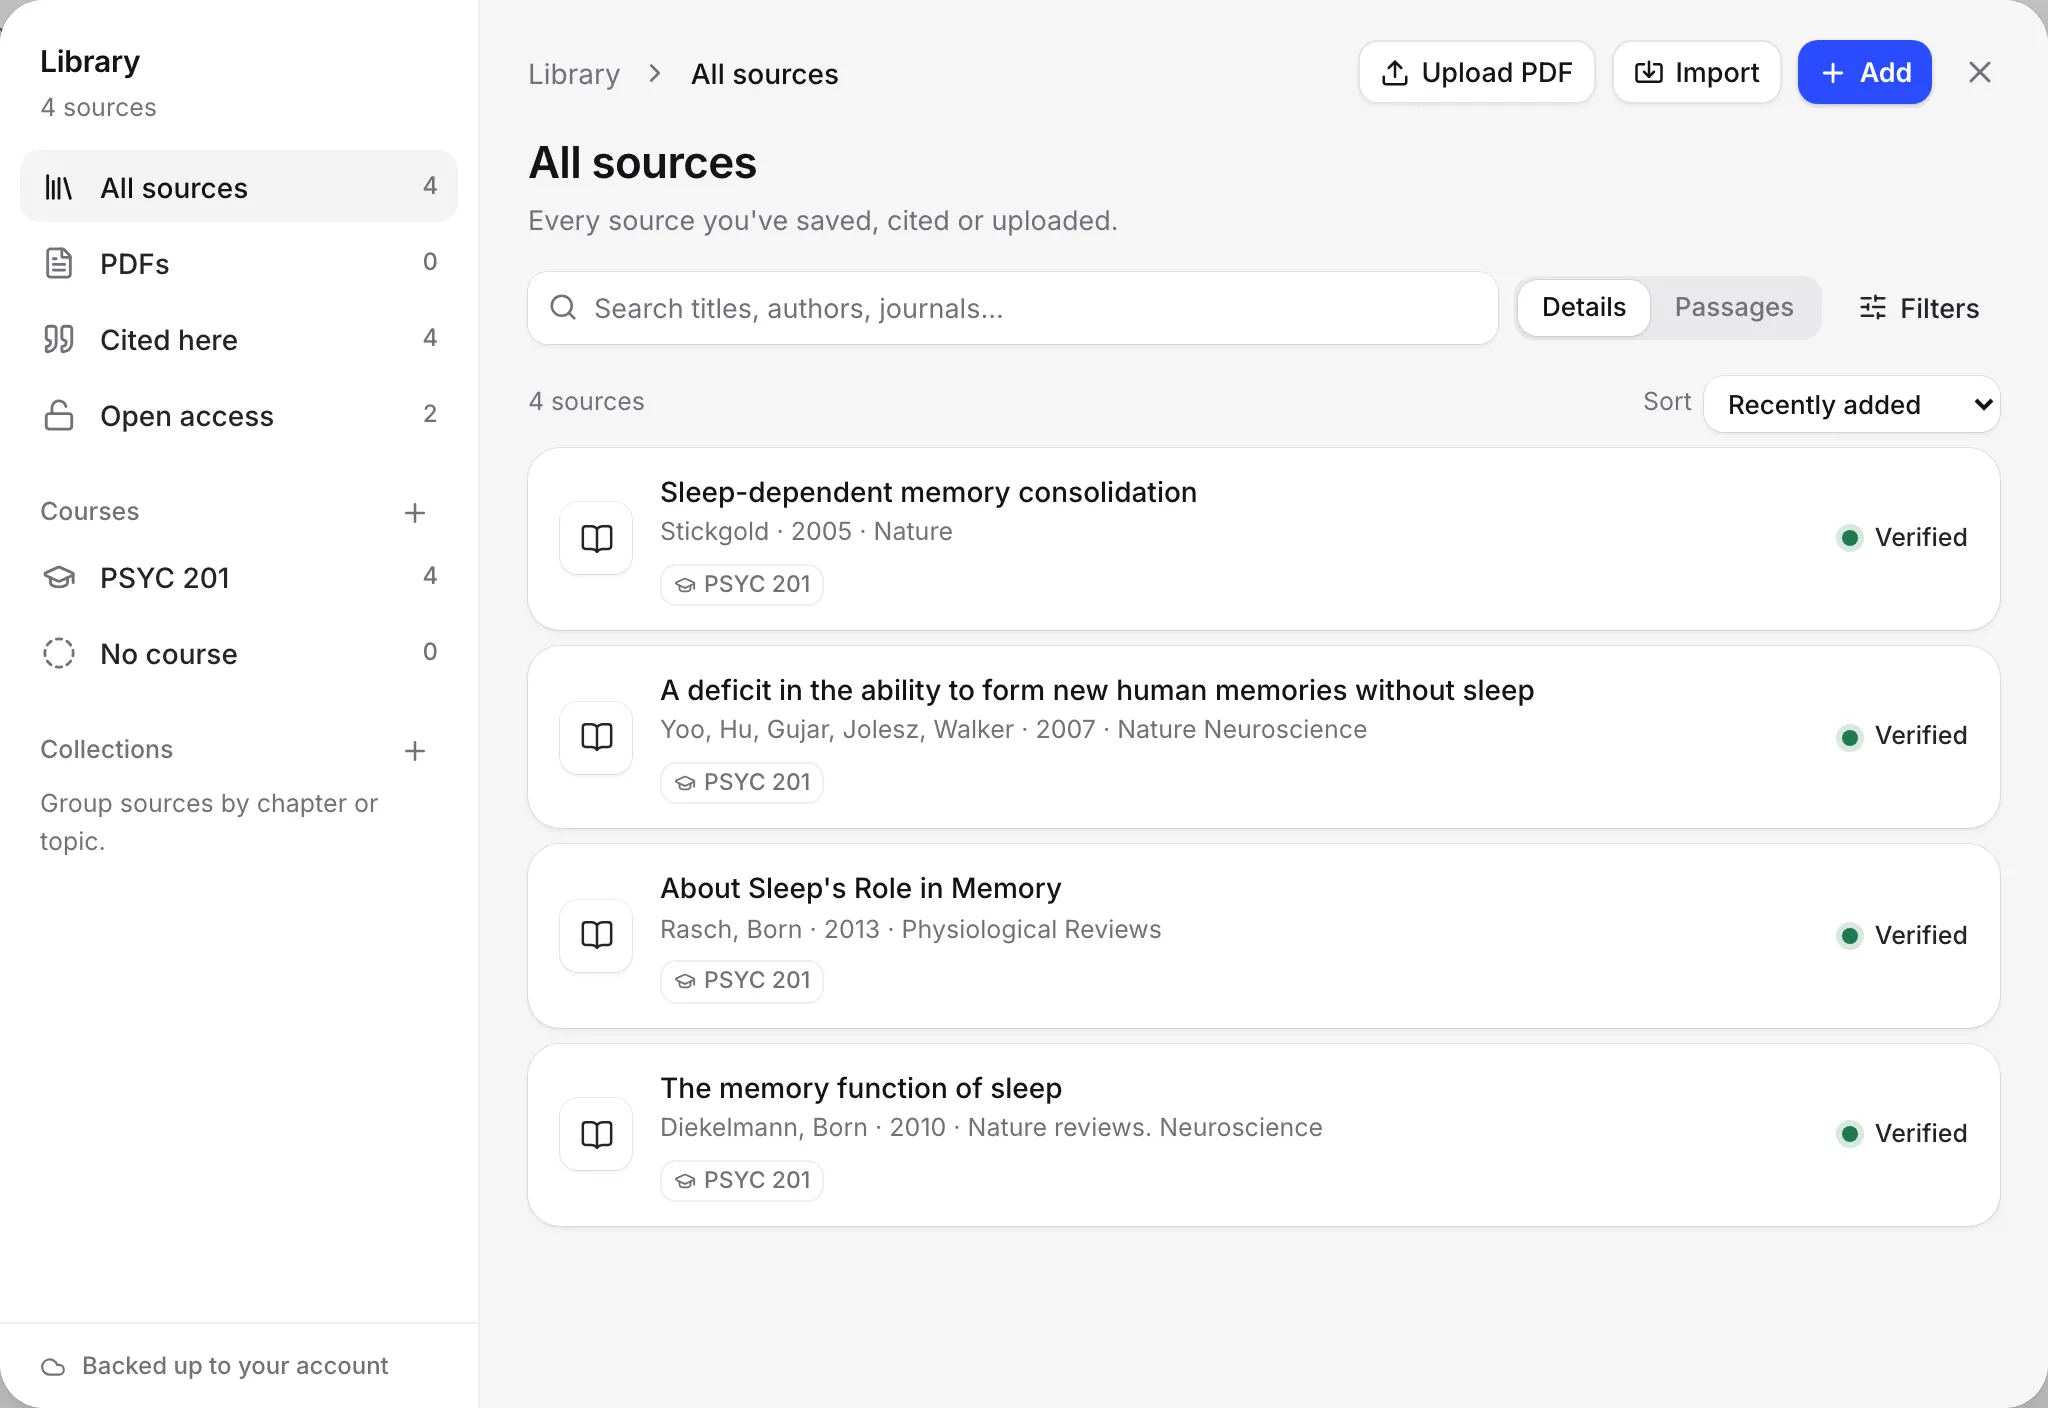Open the PSYC 201 course
Image resolution: width=2048 pixels, height=1408 pixels.
[239, 577]
